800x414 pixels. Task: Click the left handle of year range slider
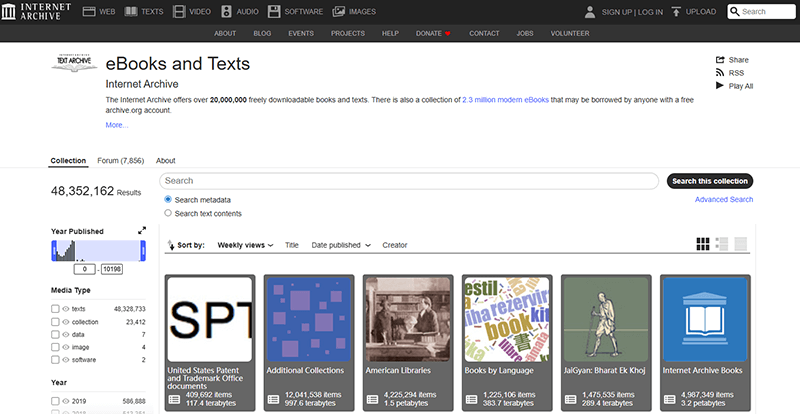coord(54,251)
